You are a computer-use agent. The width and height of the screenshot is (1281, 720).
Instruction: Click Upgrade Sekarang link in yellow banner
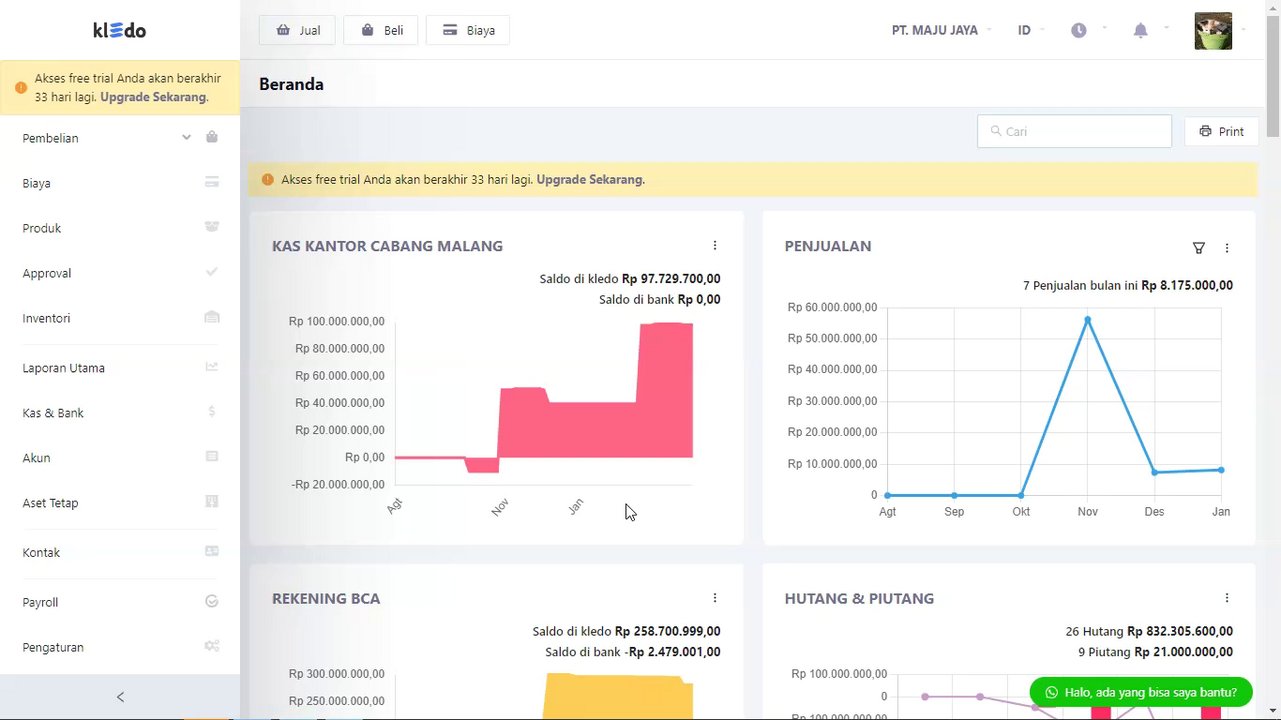(x=590, y=180)
